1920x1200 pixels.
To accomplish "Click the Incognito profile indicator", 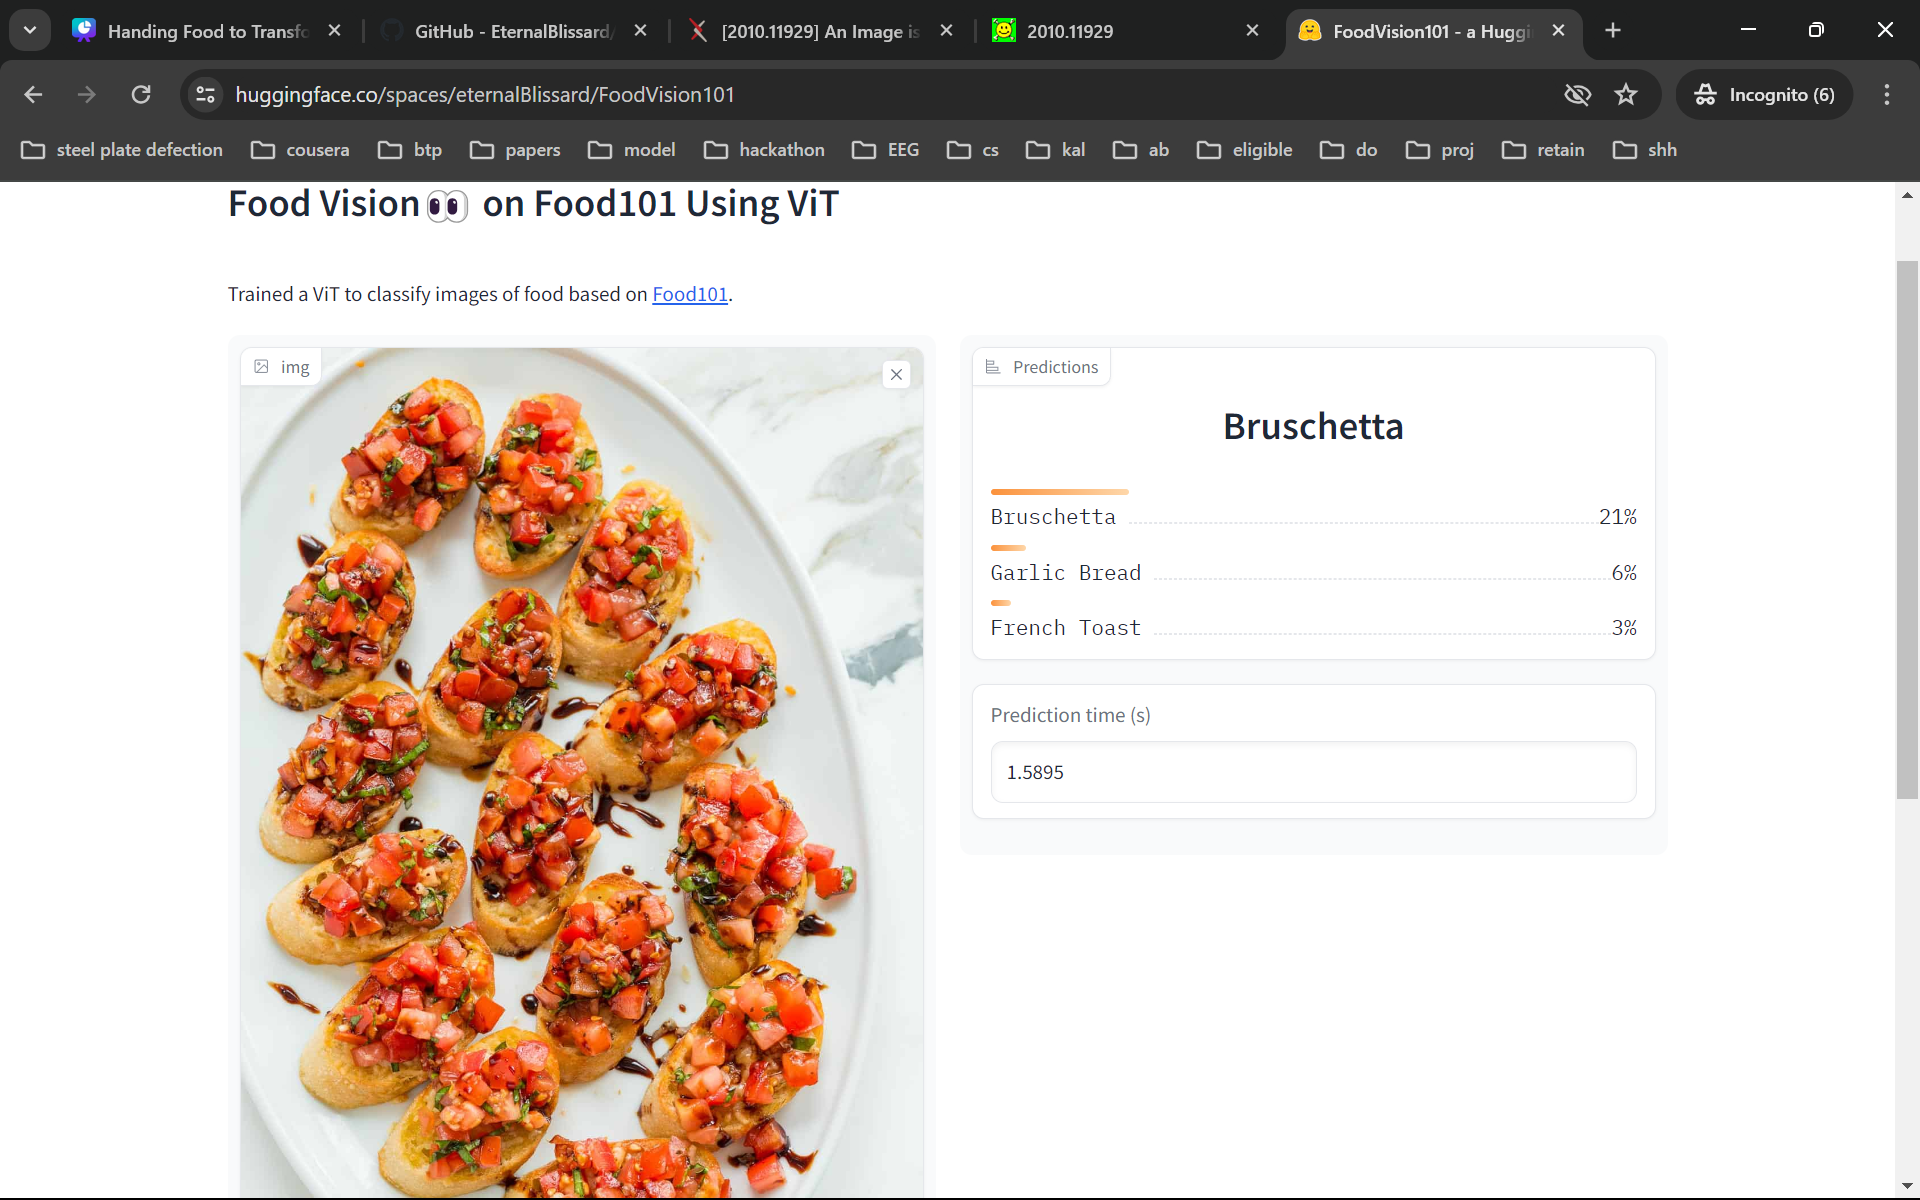I will point(1764,95).
